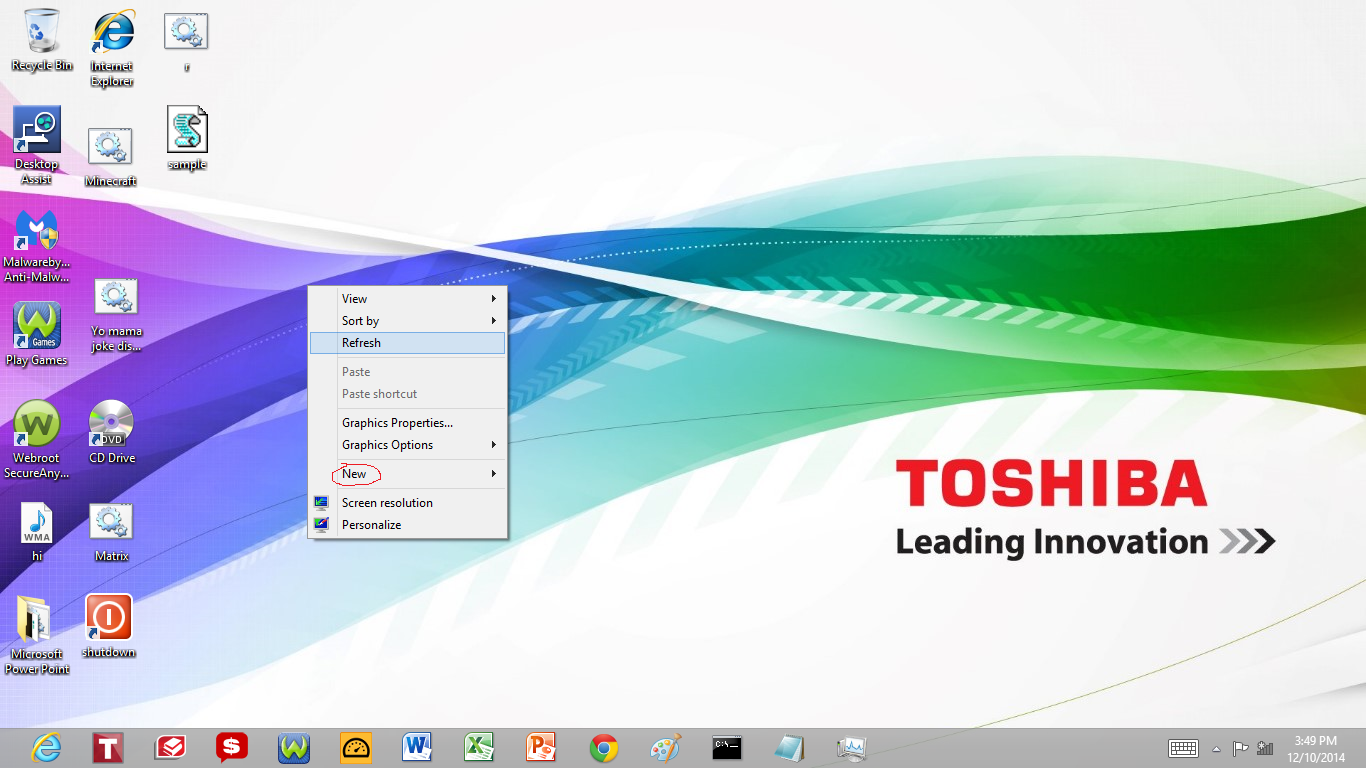Open the clock showing 3:49 PM

click(x=1315, y=748)
